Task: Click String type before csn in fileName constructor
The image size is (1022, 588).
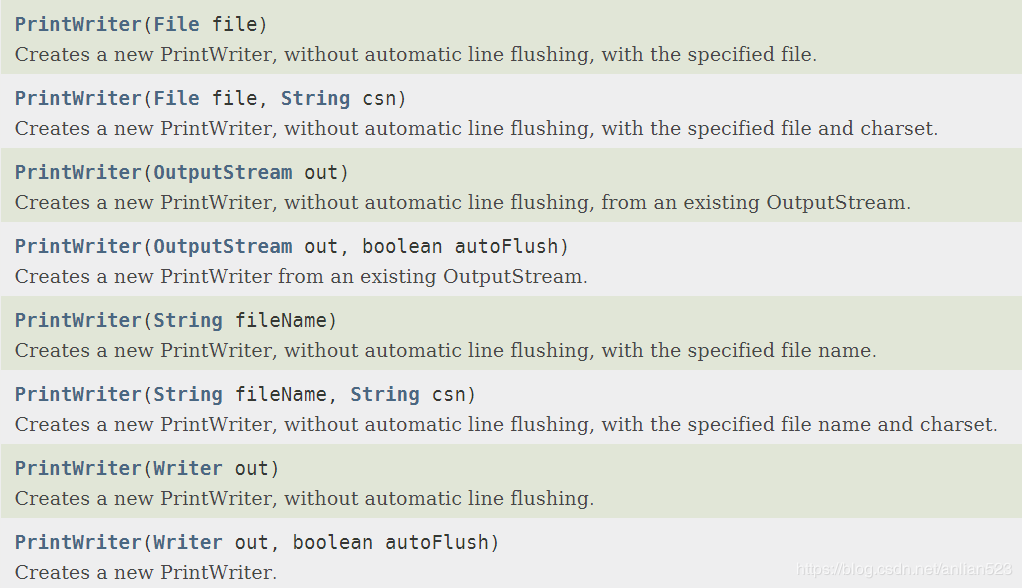Action: pyautogui.click(x=385, y=394)
